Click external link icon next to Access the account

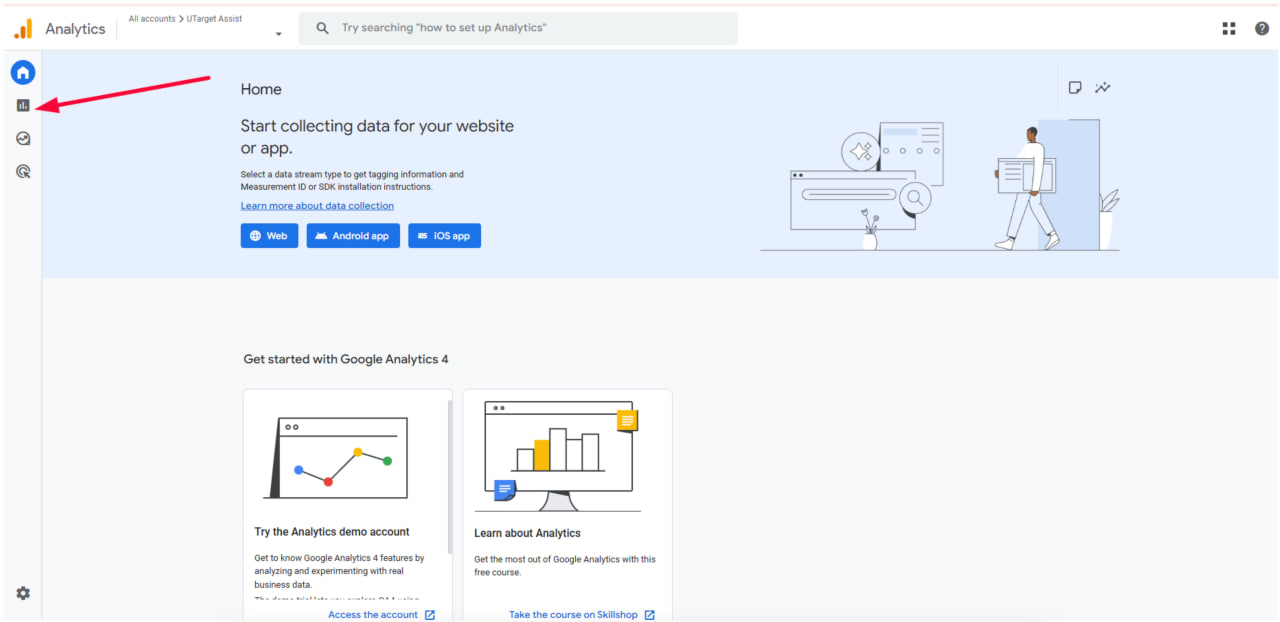pos(430,615)
